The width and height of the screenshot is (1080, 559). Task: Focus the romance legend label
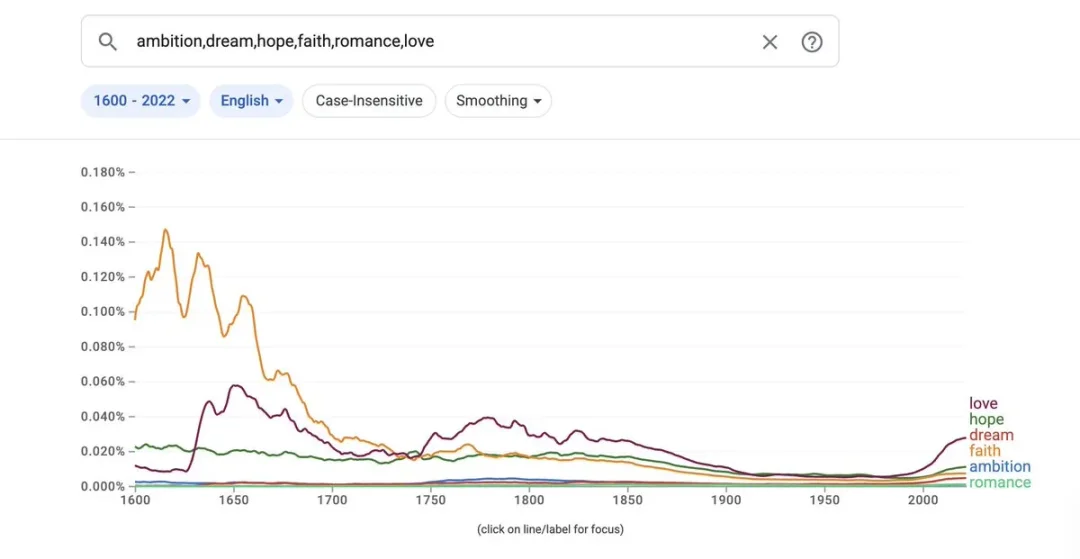999,483
